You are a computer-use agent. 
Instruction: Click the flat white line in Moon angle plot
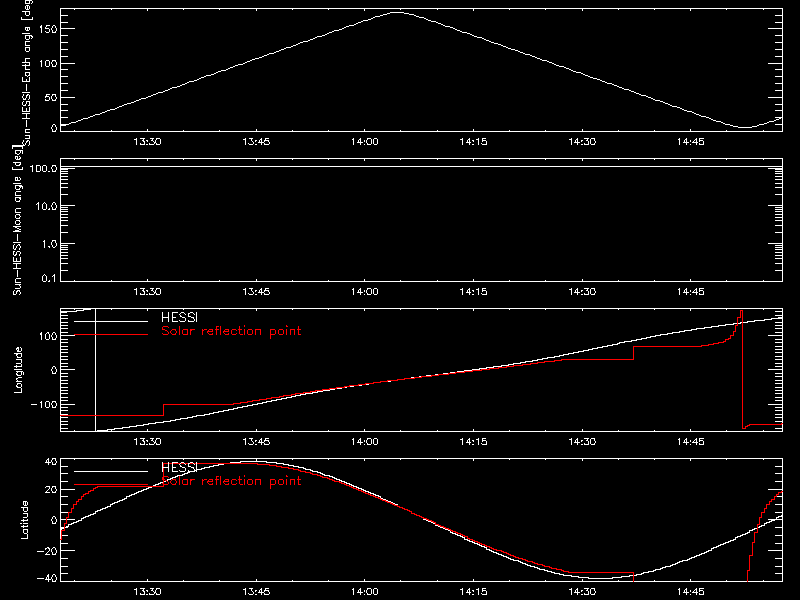click(x=421, y=166)
